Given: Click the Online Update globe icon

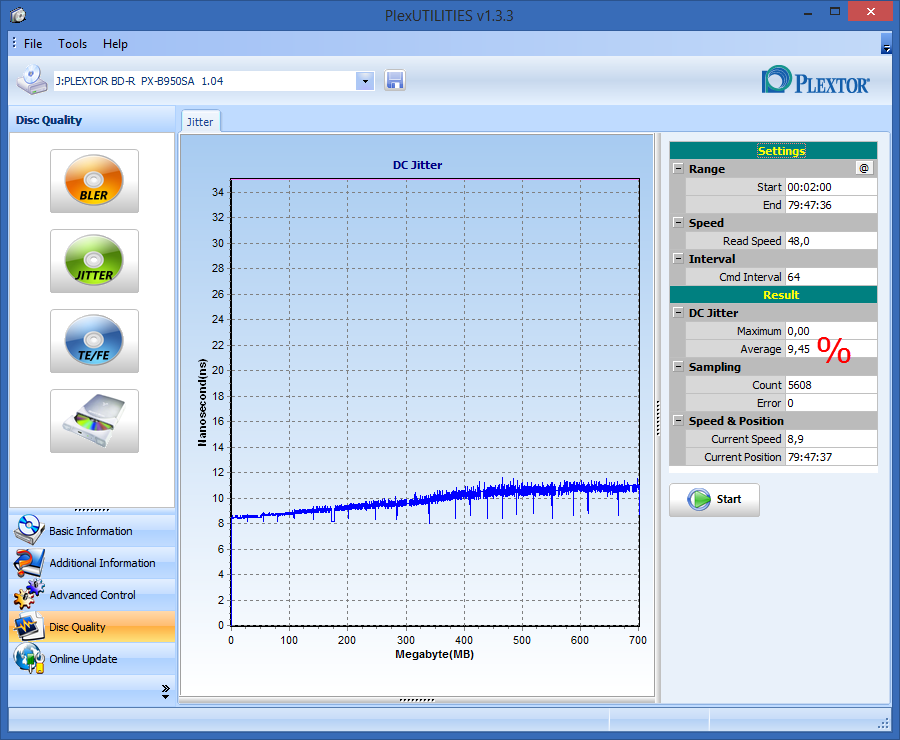Looking at the screenshot, I should (29, 658).
